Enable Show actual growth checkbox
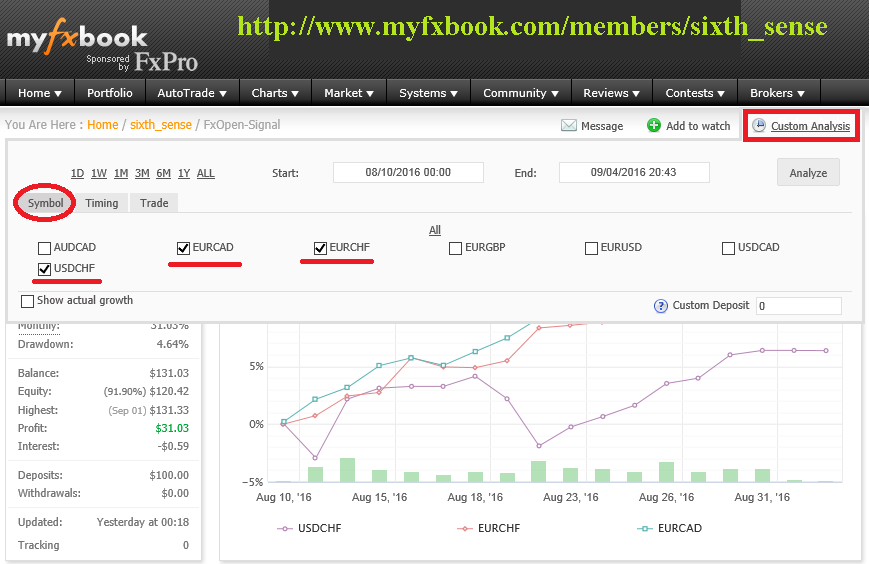The height and width of the screenshot is (564, 869). tap(27, 301)
